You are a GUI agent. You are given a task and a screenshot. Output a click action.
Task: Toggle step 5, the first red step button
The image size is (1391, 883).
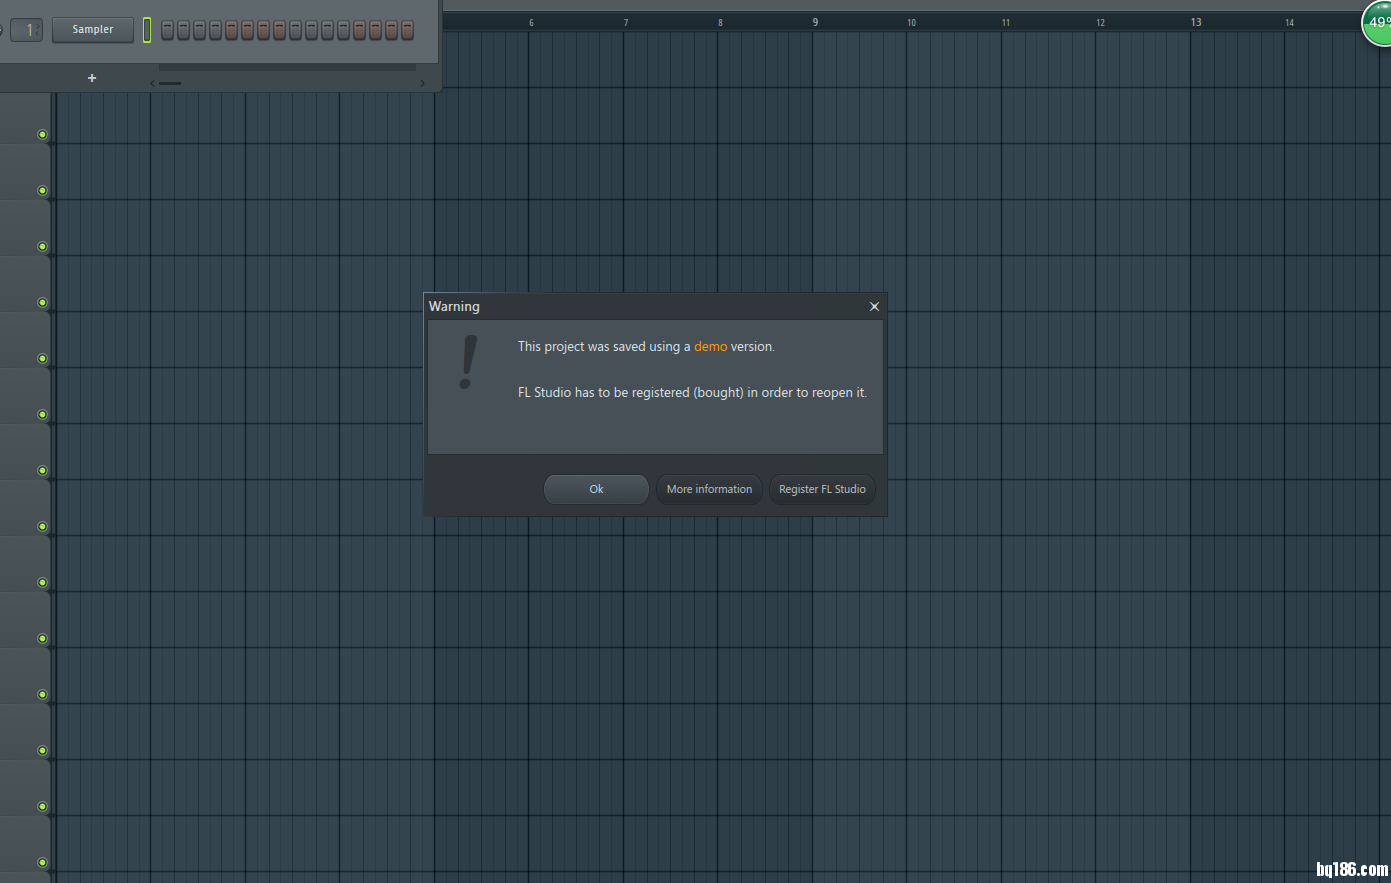(231, 30)
